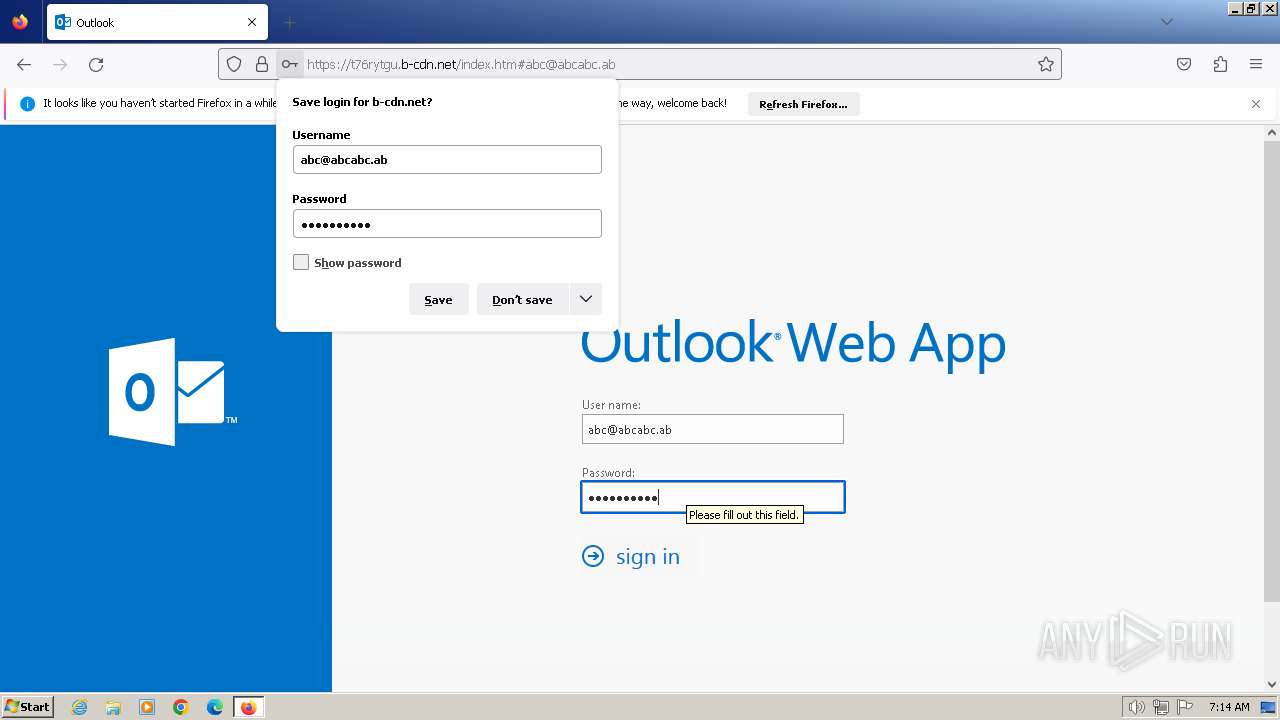
Task: Open the list all tabs chevron
Action: pyautogui.click(x=1167, y=22)
